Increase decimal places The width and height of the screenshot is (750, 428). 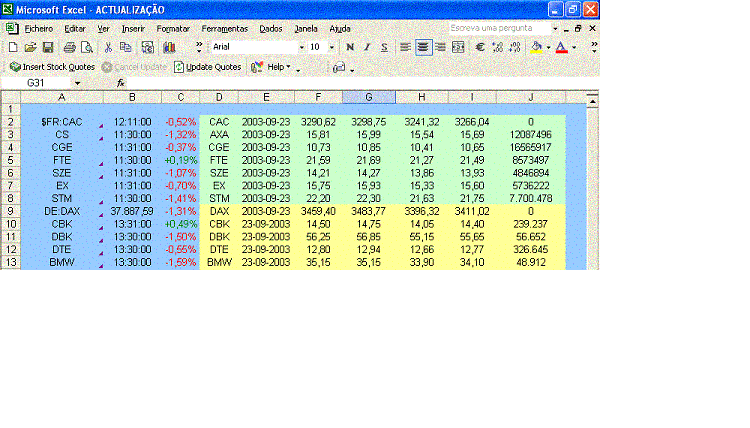pos(497,47)
